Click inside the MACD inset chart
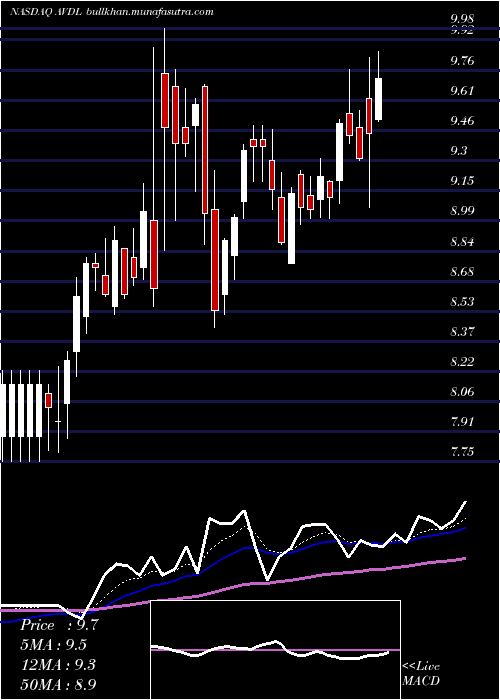The image size is (500, 700). 275,650
